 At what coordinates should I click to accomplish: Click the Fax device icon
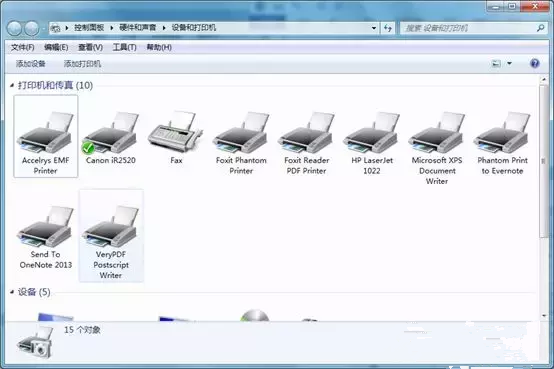(x=176, y=137)
